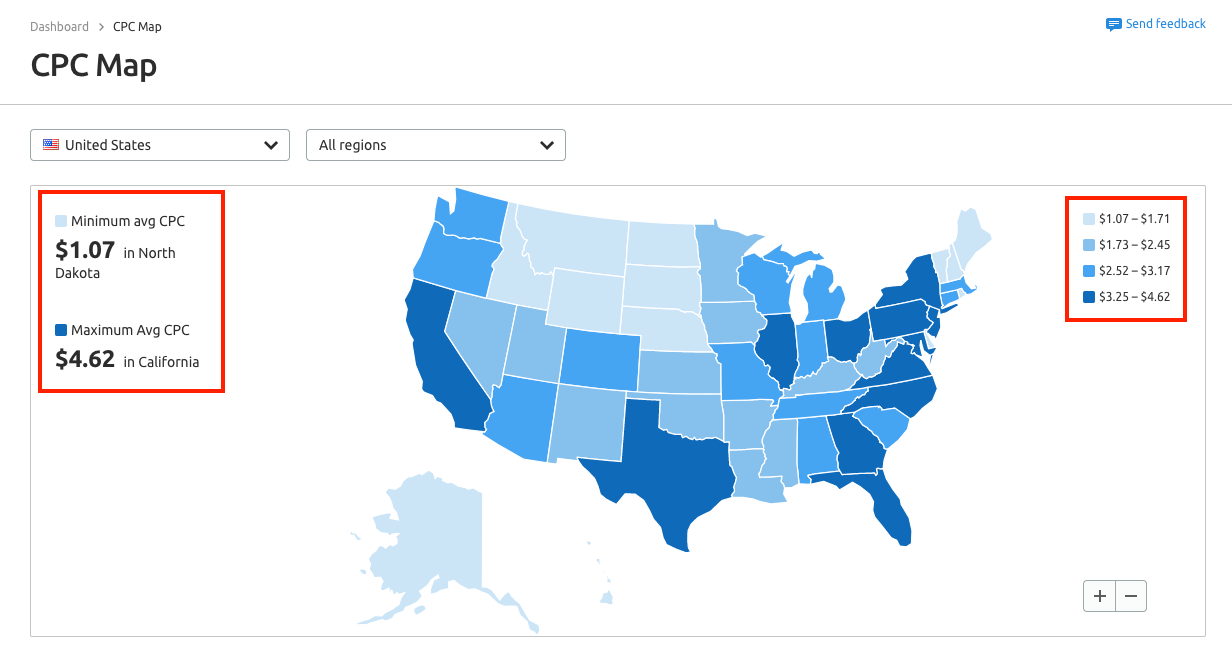Open the United States country dropdown

tap(160, 145)
